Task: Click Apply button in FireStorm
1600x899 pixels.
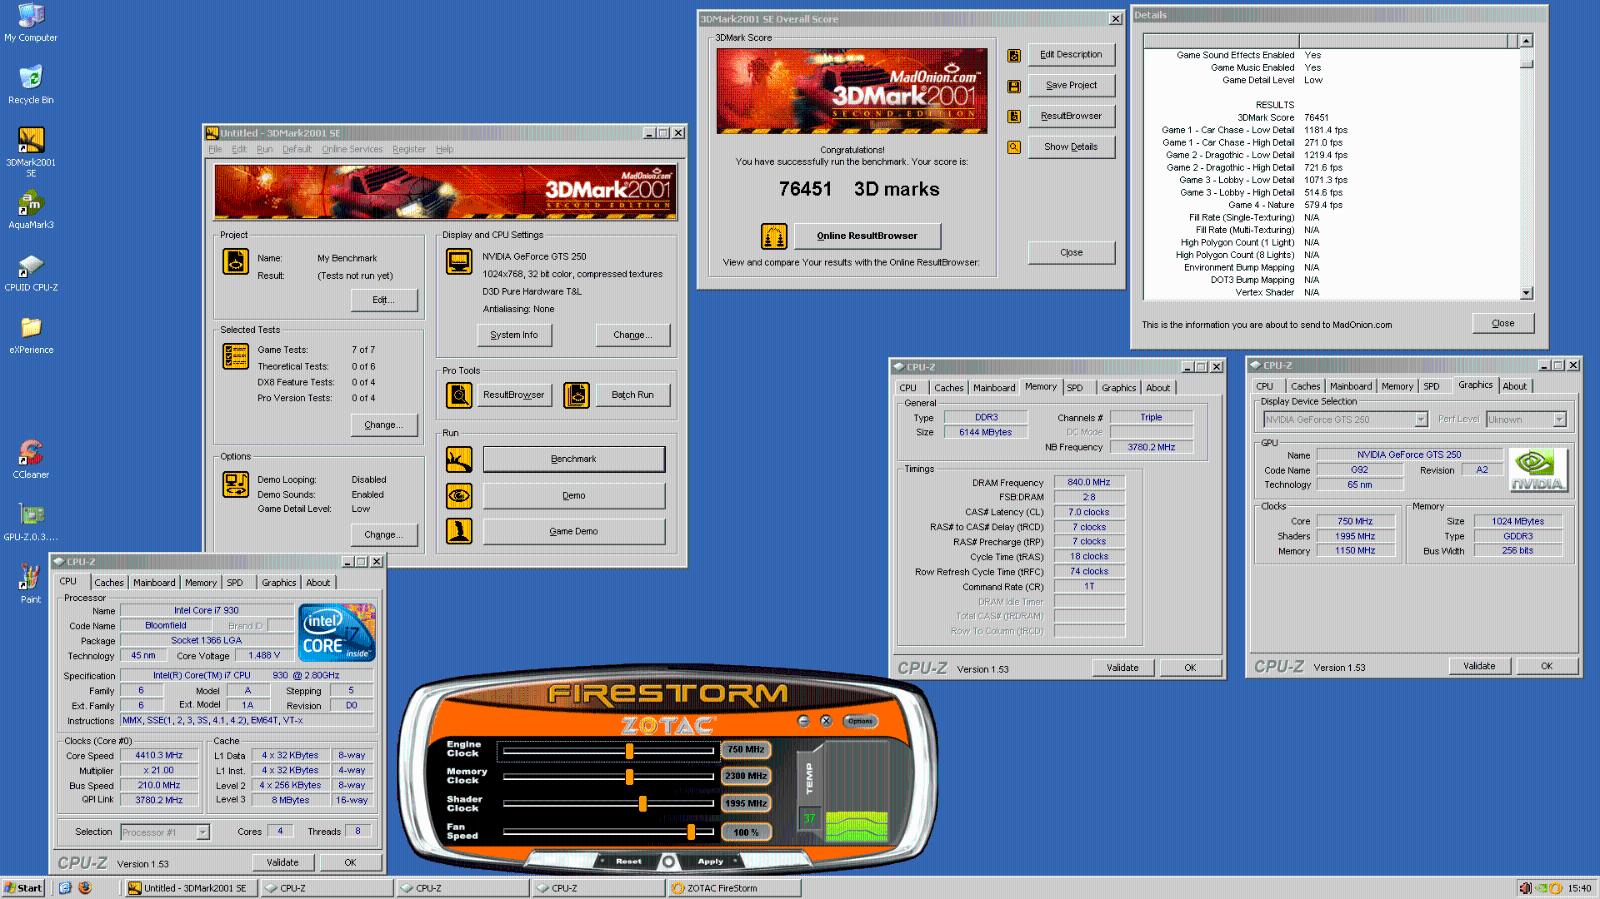Action: point(710,861)
